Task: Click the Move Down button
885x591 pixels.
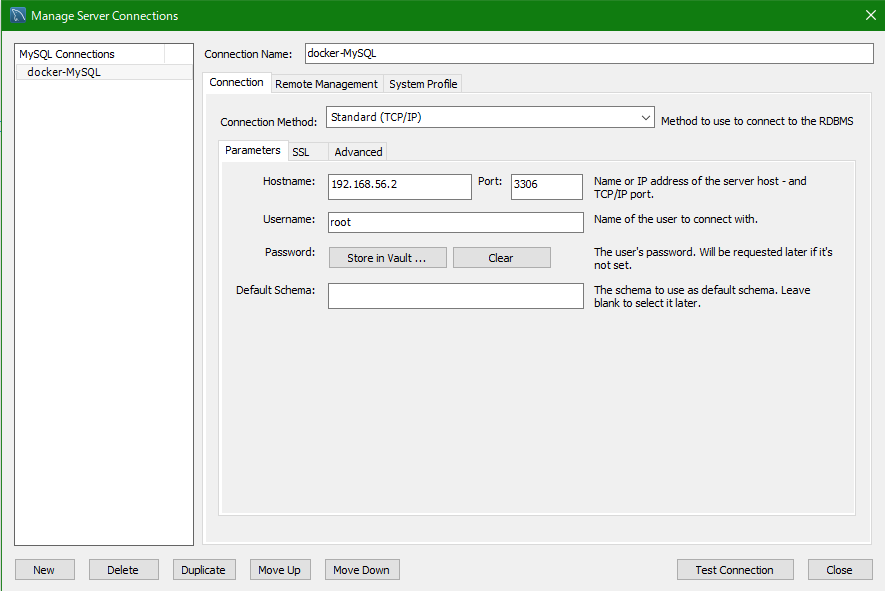Action: click(x=362, y=570)
